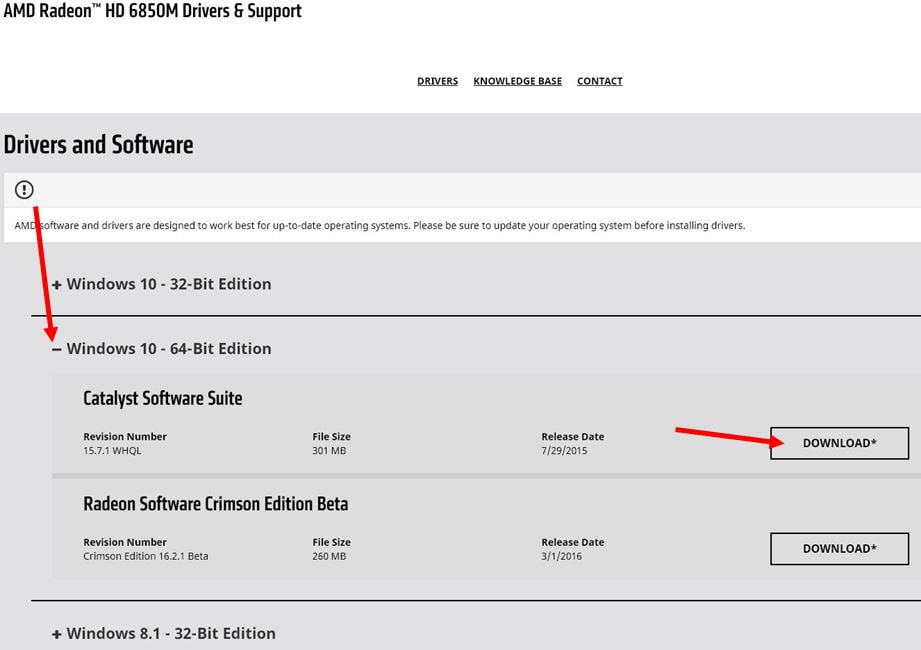Image resolution: width=921 pixels, height=650 pixels.
Task: Open the Drivers navigation link
Action: pyautogui.click(x=438, y=81)
